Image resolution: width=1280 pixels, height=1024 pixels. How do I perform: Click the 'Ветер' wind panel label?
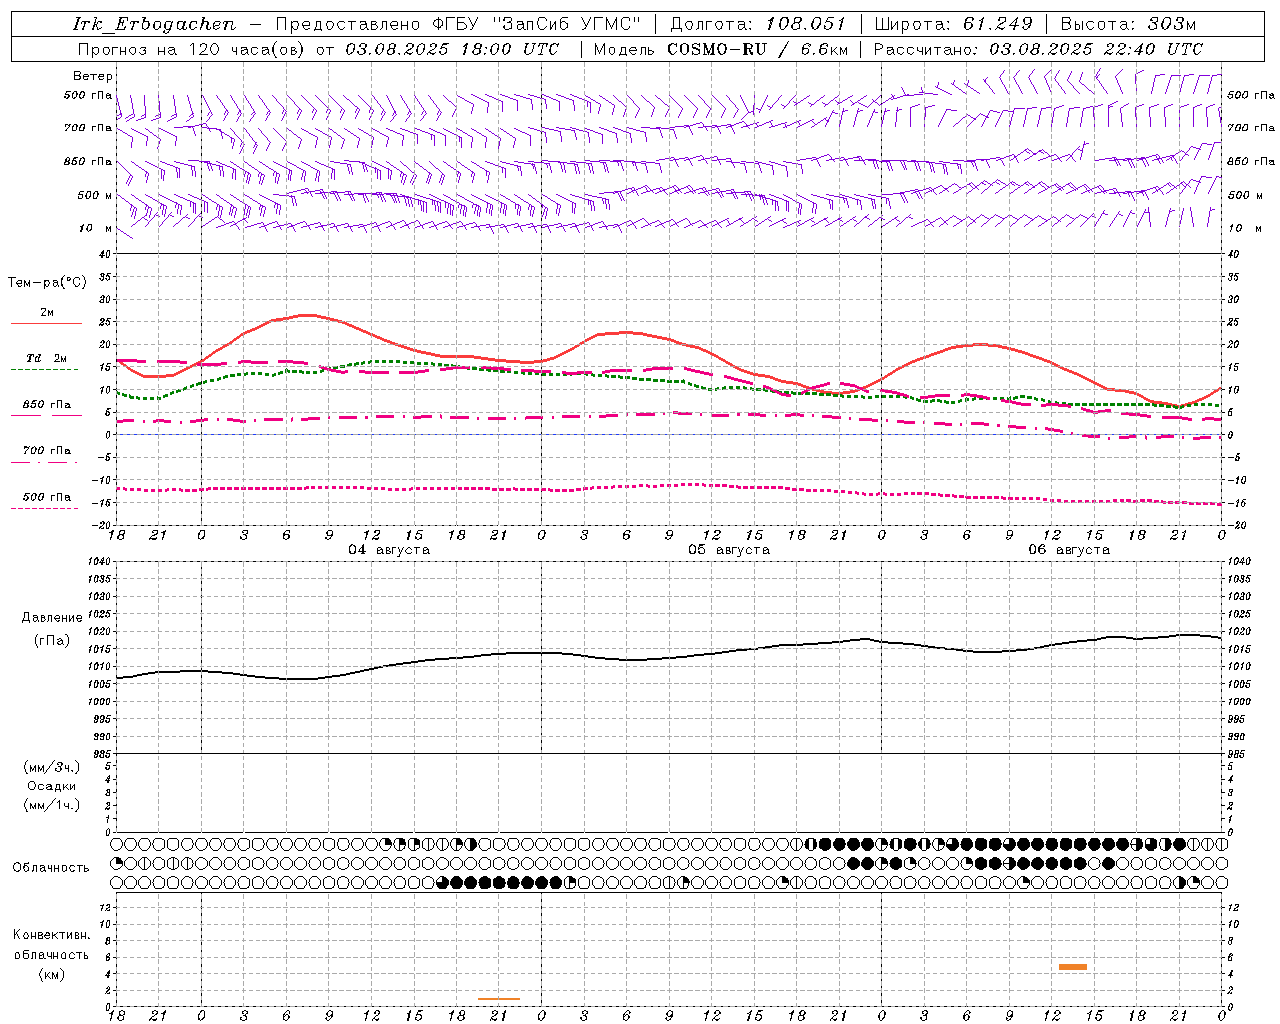(93, 76)
